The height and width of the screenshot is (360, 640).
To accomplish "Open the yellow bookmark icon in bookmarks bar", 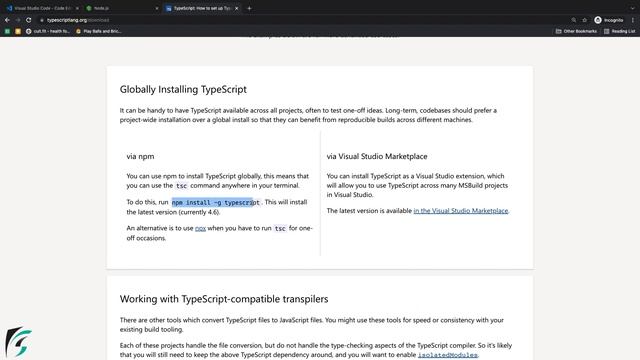I will [x=18, y=31].
